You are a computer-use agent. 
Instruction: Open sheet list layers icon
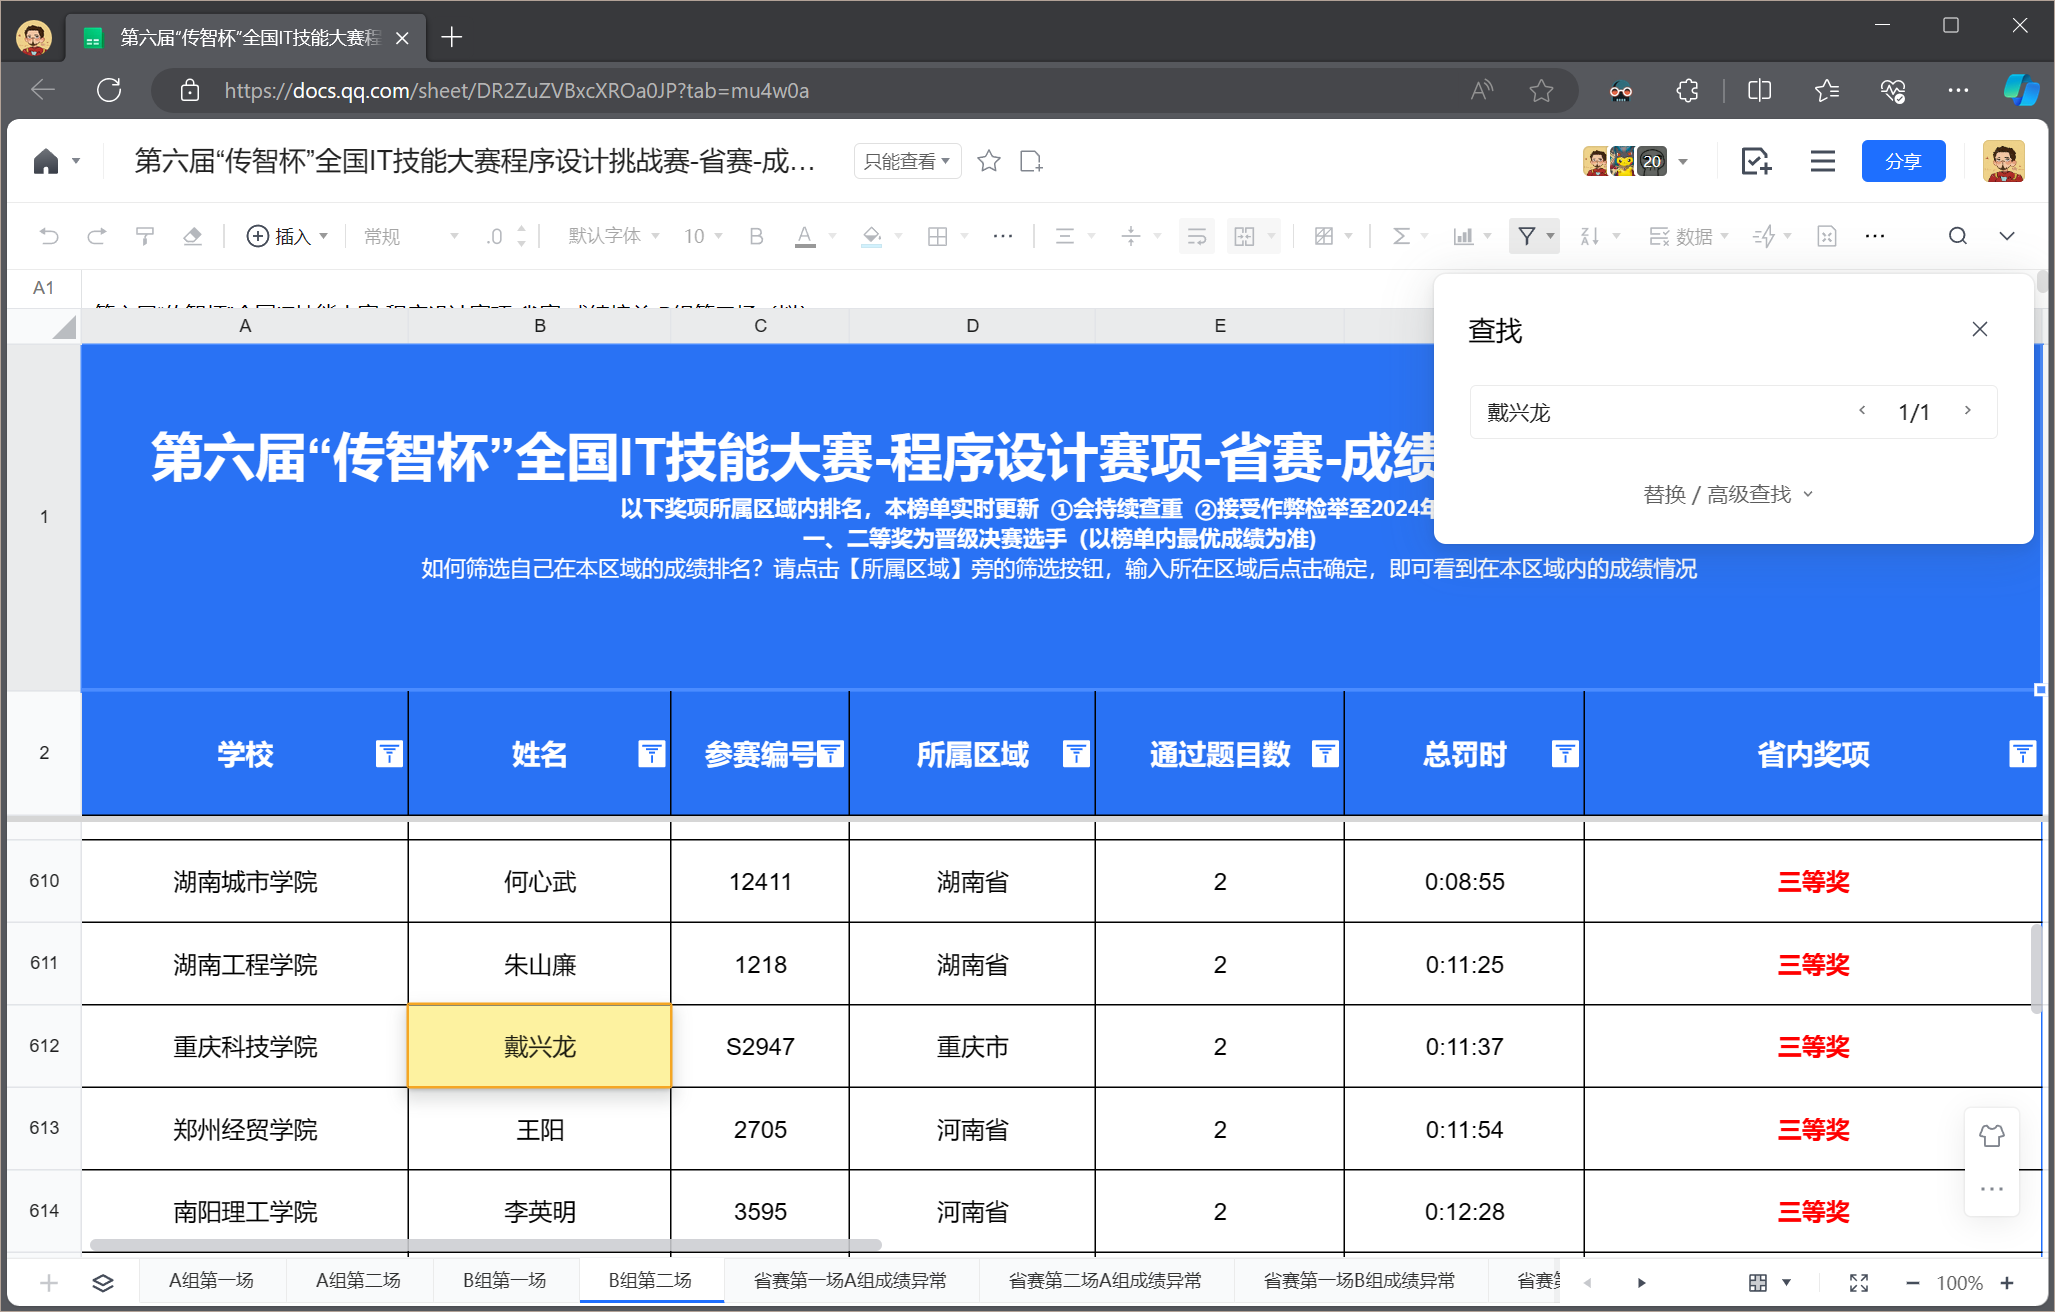[x=102, y=1282]
